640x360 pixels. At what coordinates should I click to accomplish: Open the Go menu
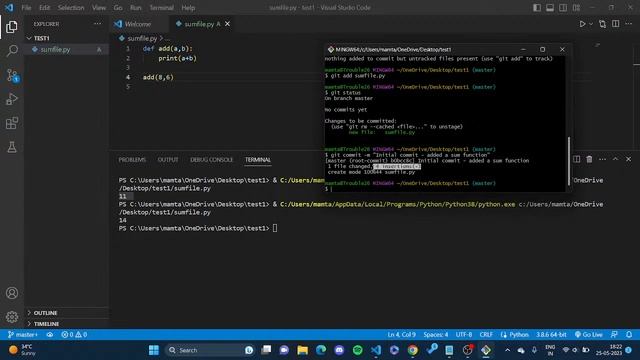[x=118, y=8]
